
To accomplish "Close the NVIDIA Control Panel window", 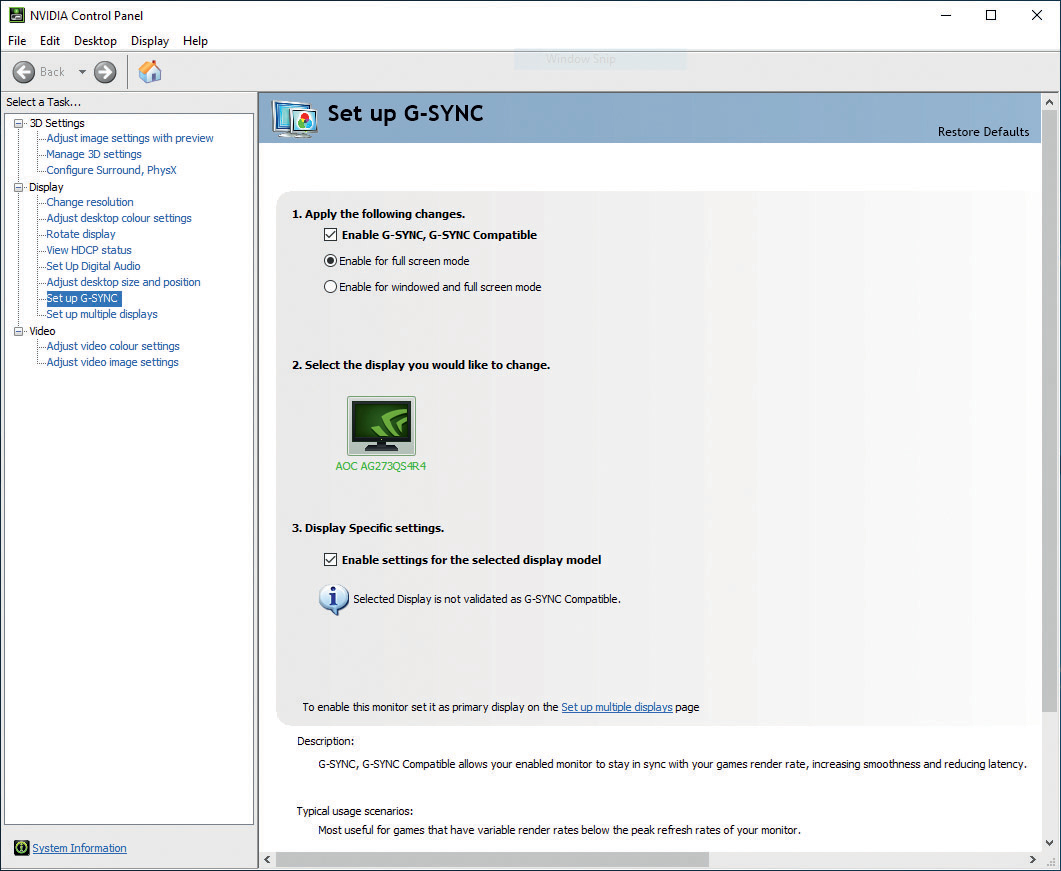I will tap(1037, 15).
